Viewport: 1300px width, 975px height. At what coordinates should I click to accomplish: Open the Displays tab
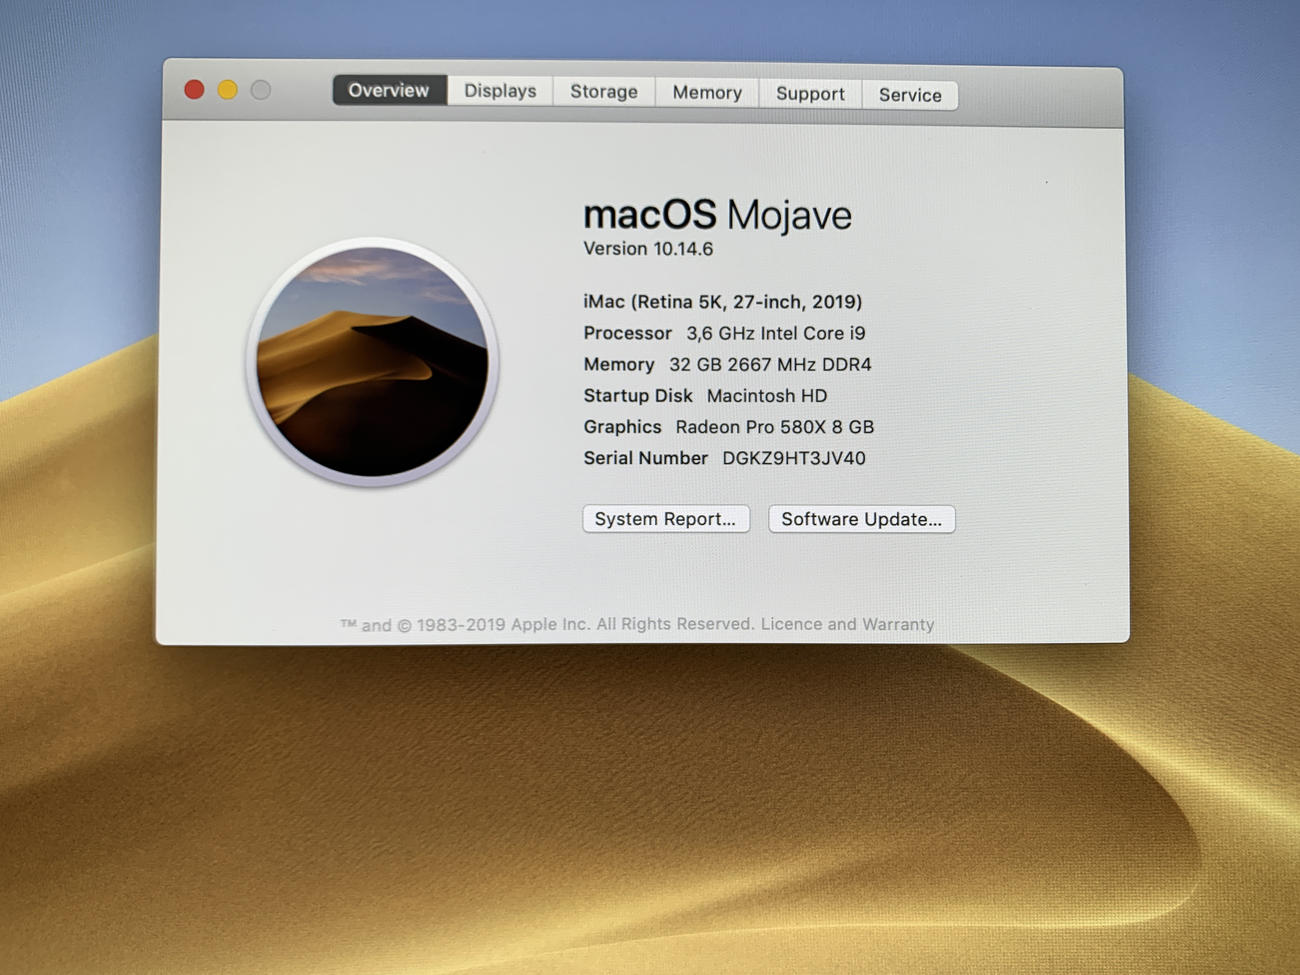point(500,91)
